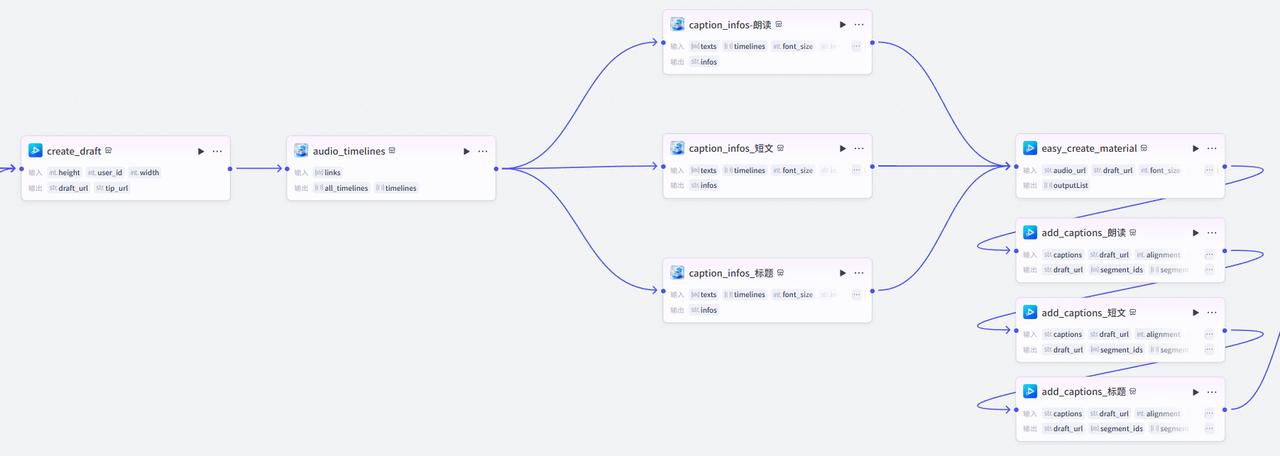Click the output port of audio_timelines node

496,169
